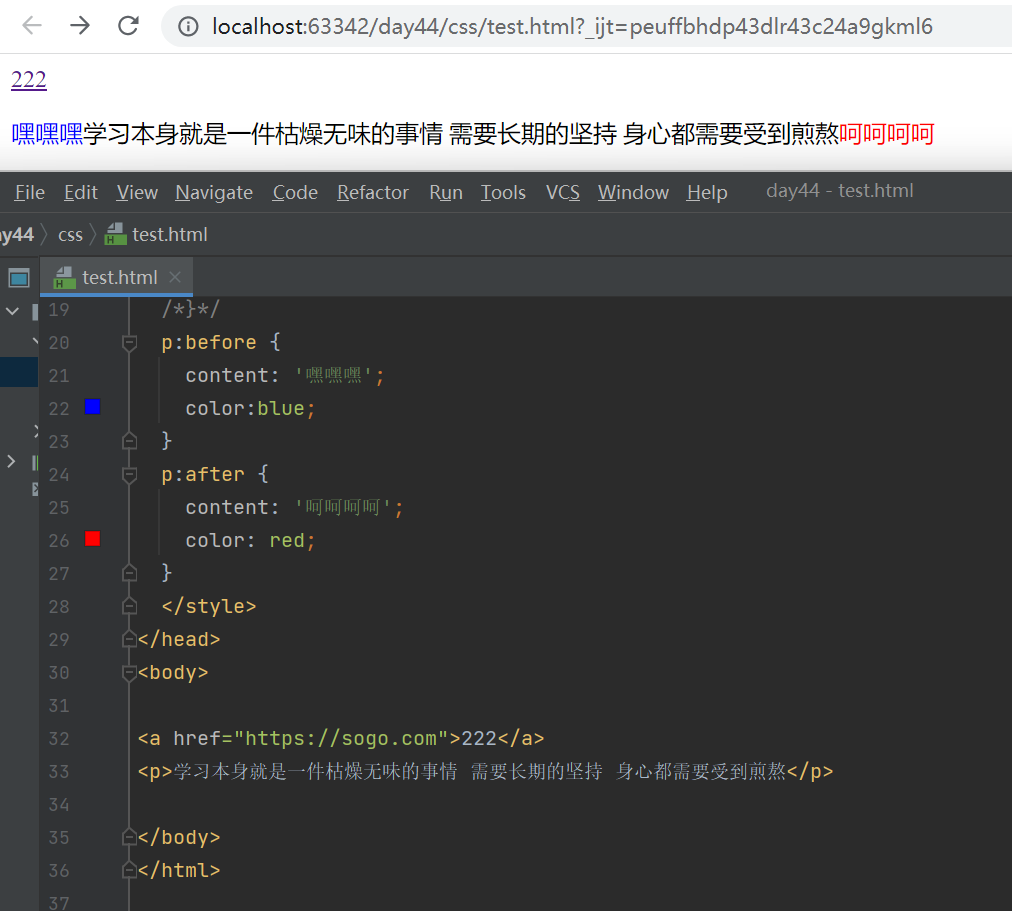
Task: Expand the collapsed project tree node
Action: (x=10, y=461)
